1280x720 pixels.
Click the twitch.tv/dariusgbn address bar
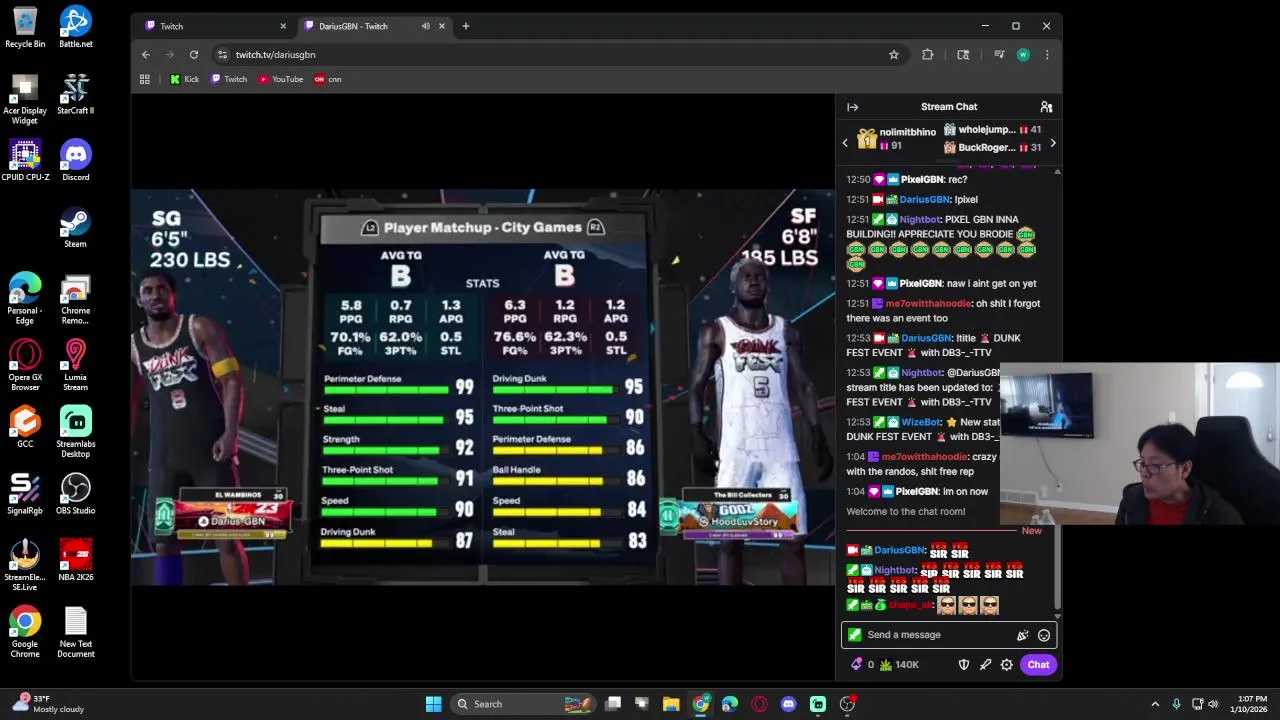pyautogui.click(x=555, y=55)
